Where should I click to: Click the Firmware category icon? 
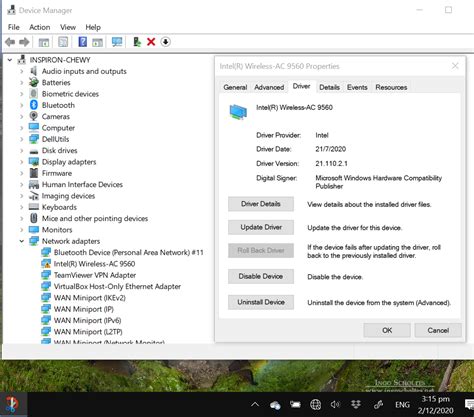(34, 173)
